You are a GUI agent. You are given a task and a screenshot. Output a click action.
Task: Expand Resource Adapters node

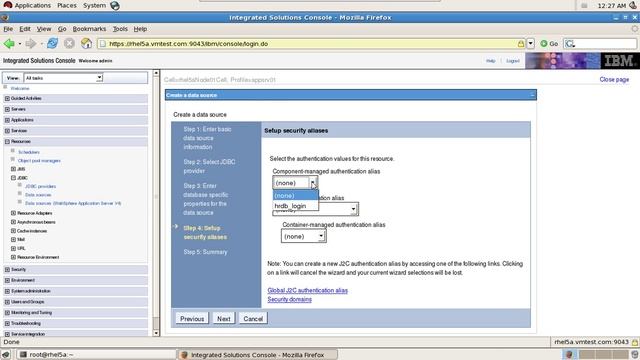13,213
